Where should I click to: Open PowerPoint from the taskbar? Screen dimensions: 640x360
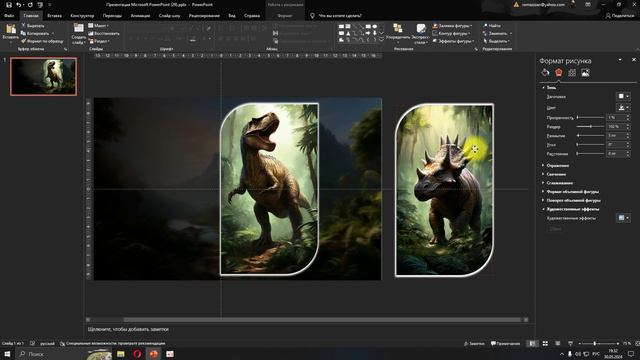(153, 354)
